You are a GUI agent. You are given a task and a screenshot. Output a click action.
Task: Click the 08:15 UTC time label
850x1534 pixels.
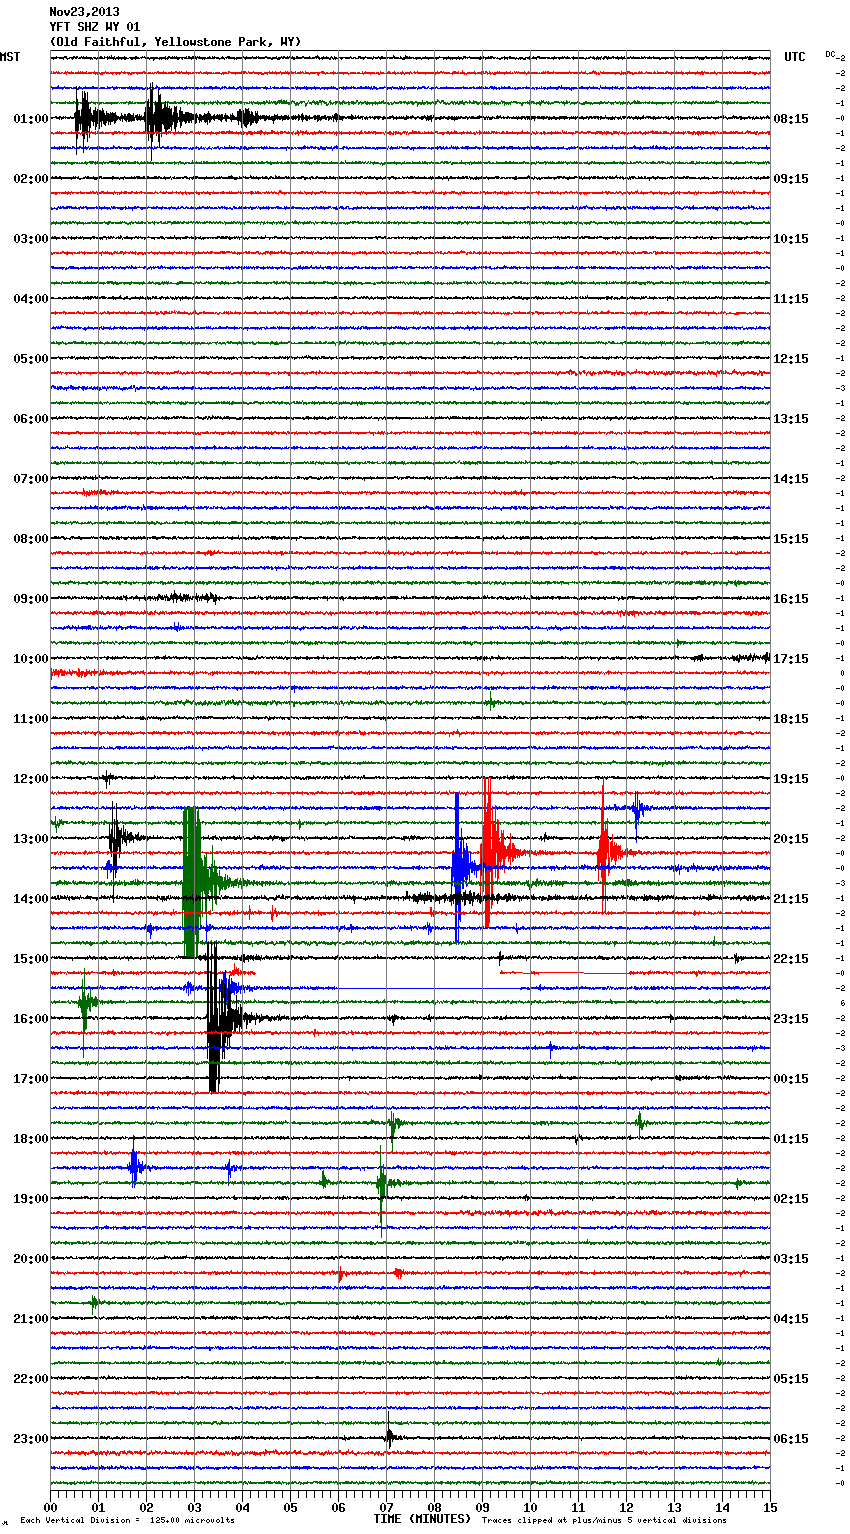(791, 118)
